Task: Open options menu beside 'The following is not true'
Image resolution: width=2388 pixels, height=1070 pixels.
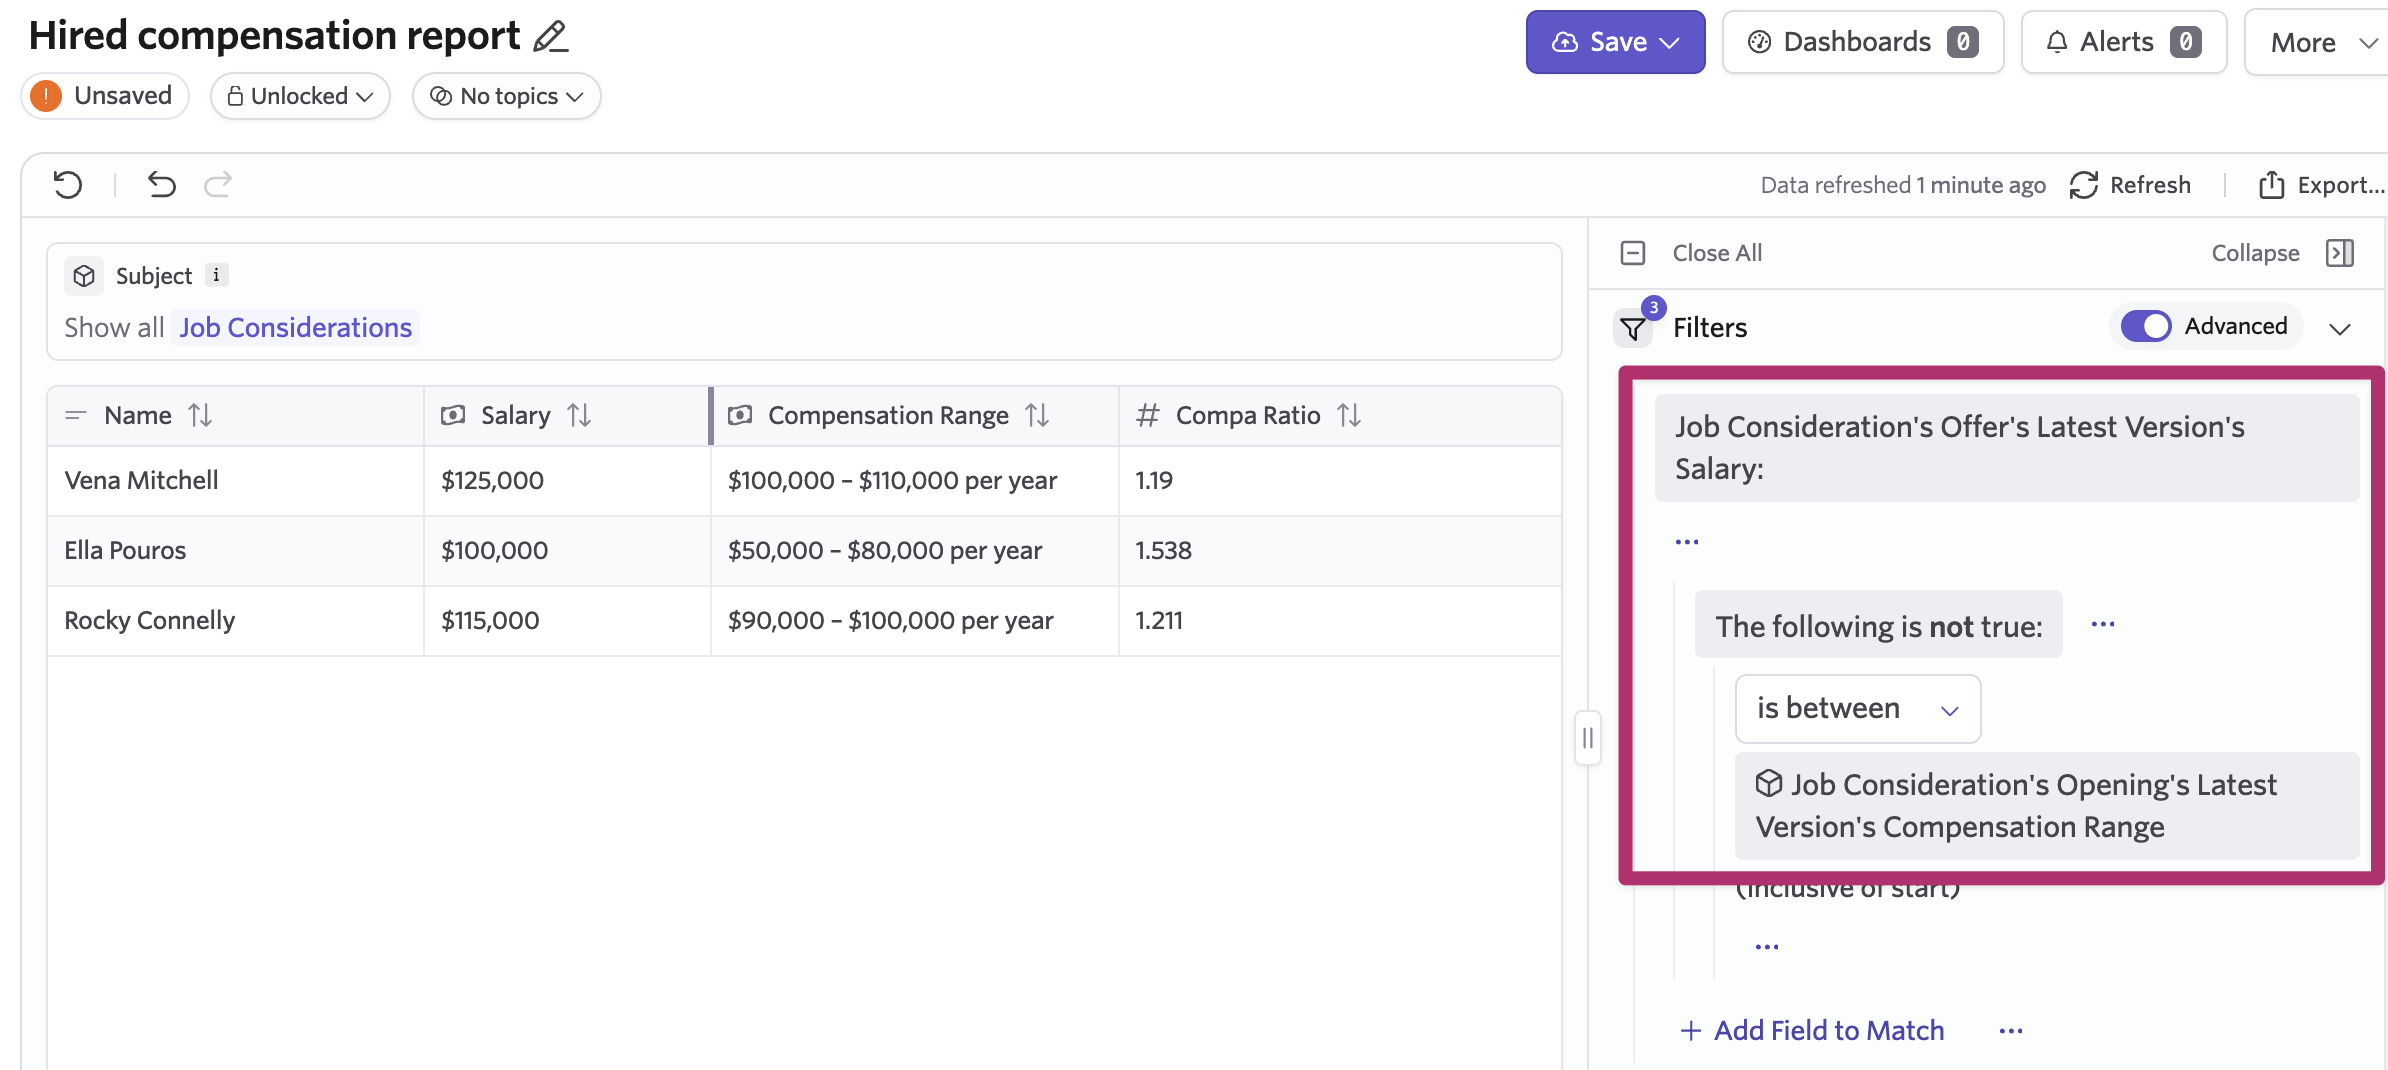Action: click(x=2103, y=625)
